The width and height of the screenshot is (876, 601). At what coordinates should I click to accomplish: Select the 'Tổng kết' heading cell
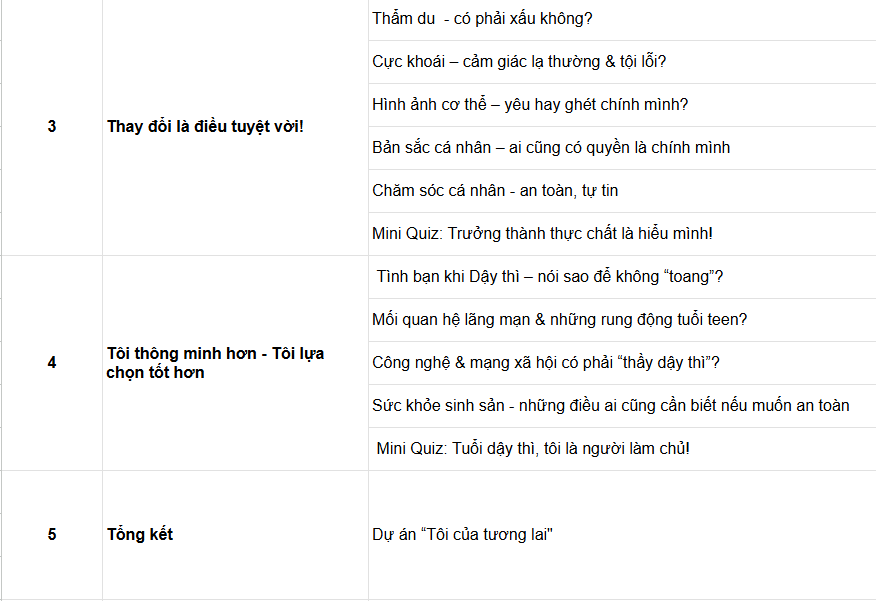235,535
